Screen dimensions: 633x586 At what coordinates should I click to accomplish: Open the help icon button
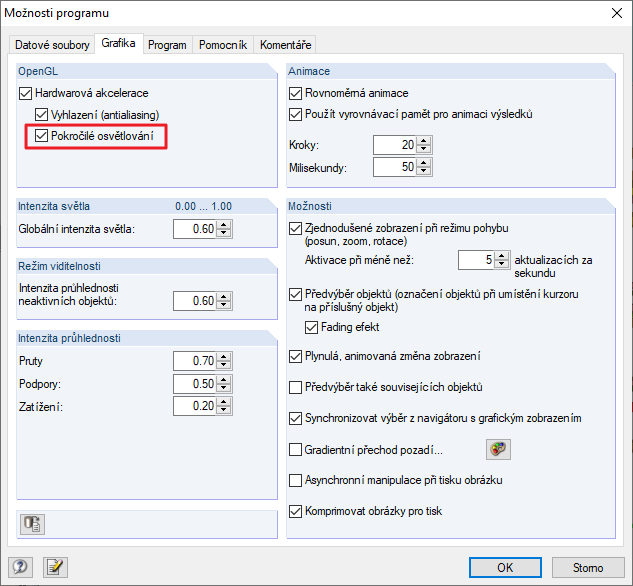click(20, 567)
